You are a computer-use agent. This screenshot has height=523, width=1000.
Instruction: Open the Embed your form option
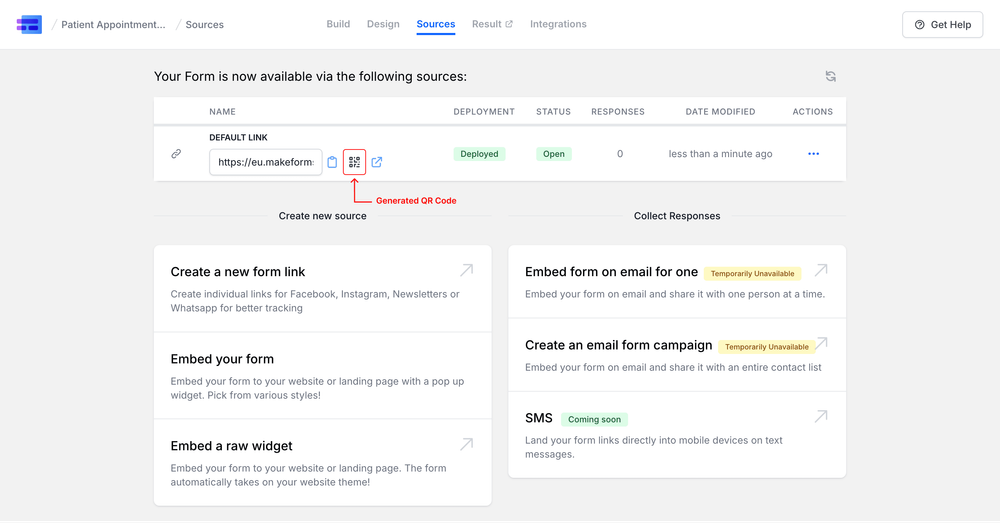[x=322, y=375]
